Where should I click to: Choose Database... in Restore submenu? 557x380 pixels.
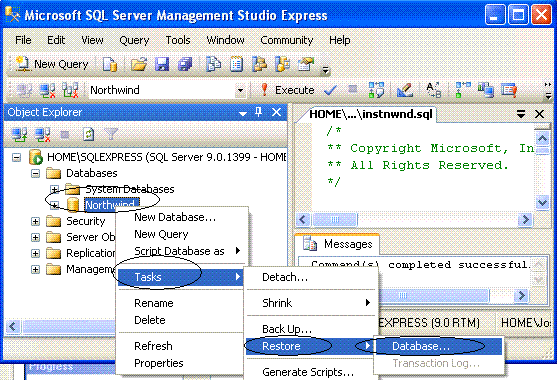click(x=438, y=346)
